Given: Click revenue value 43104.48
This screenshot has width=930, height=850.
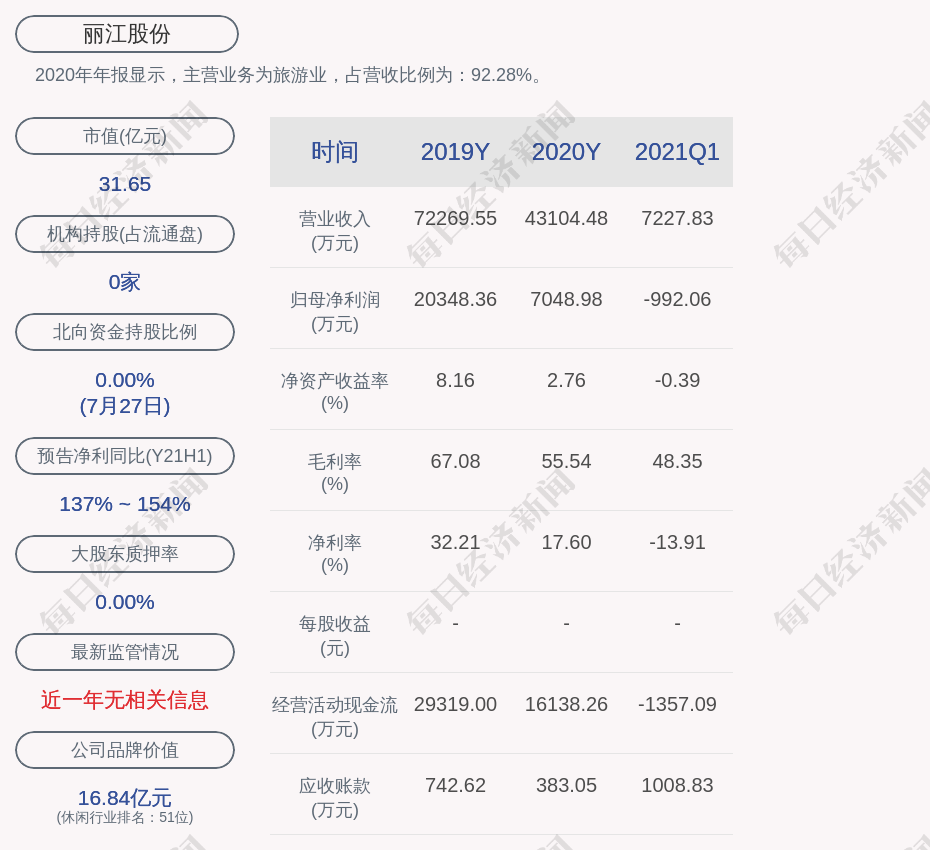Looking at the screenshot, I should click(566, 218).
